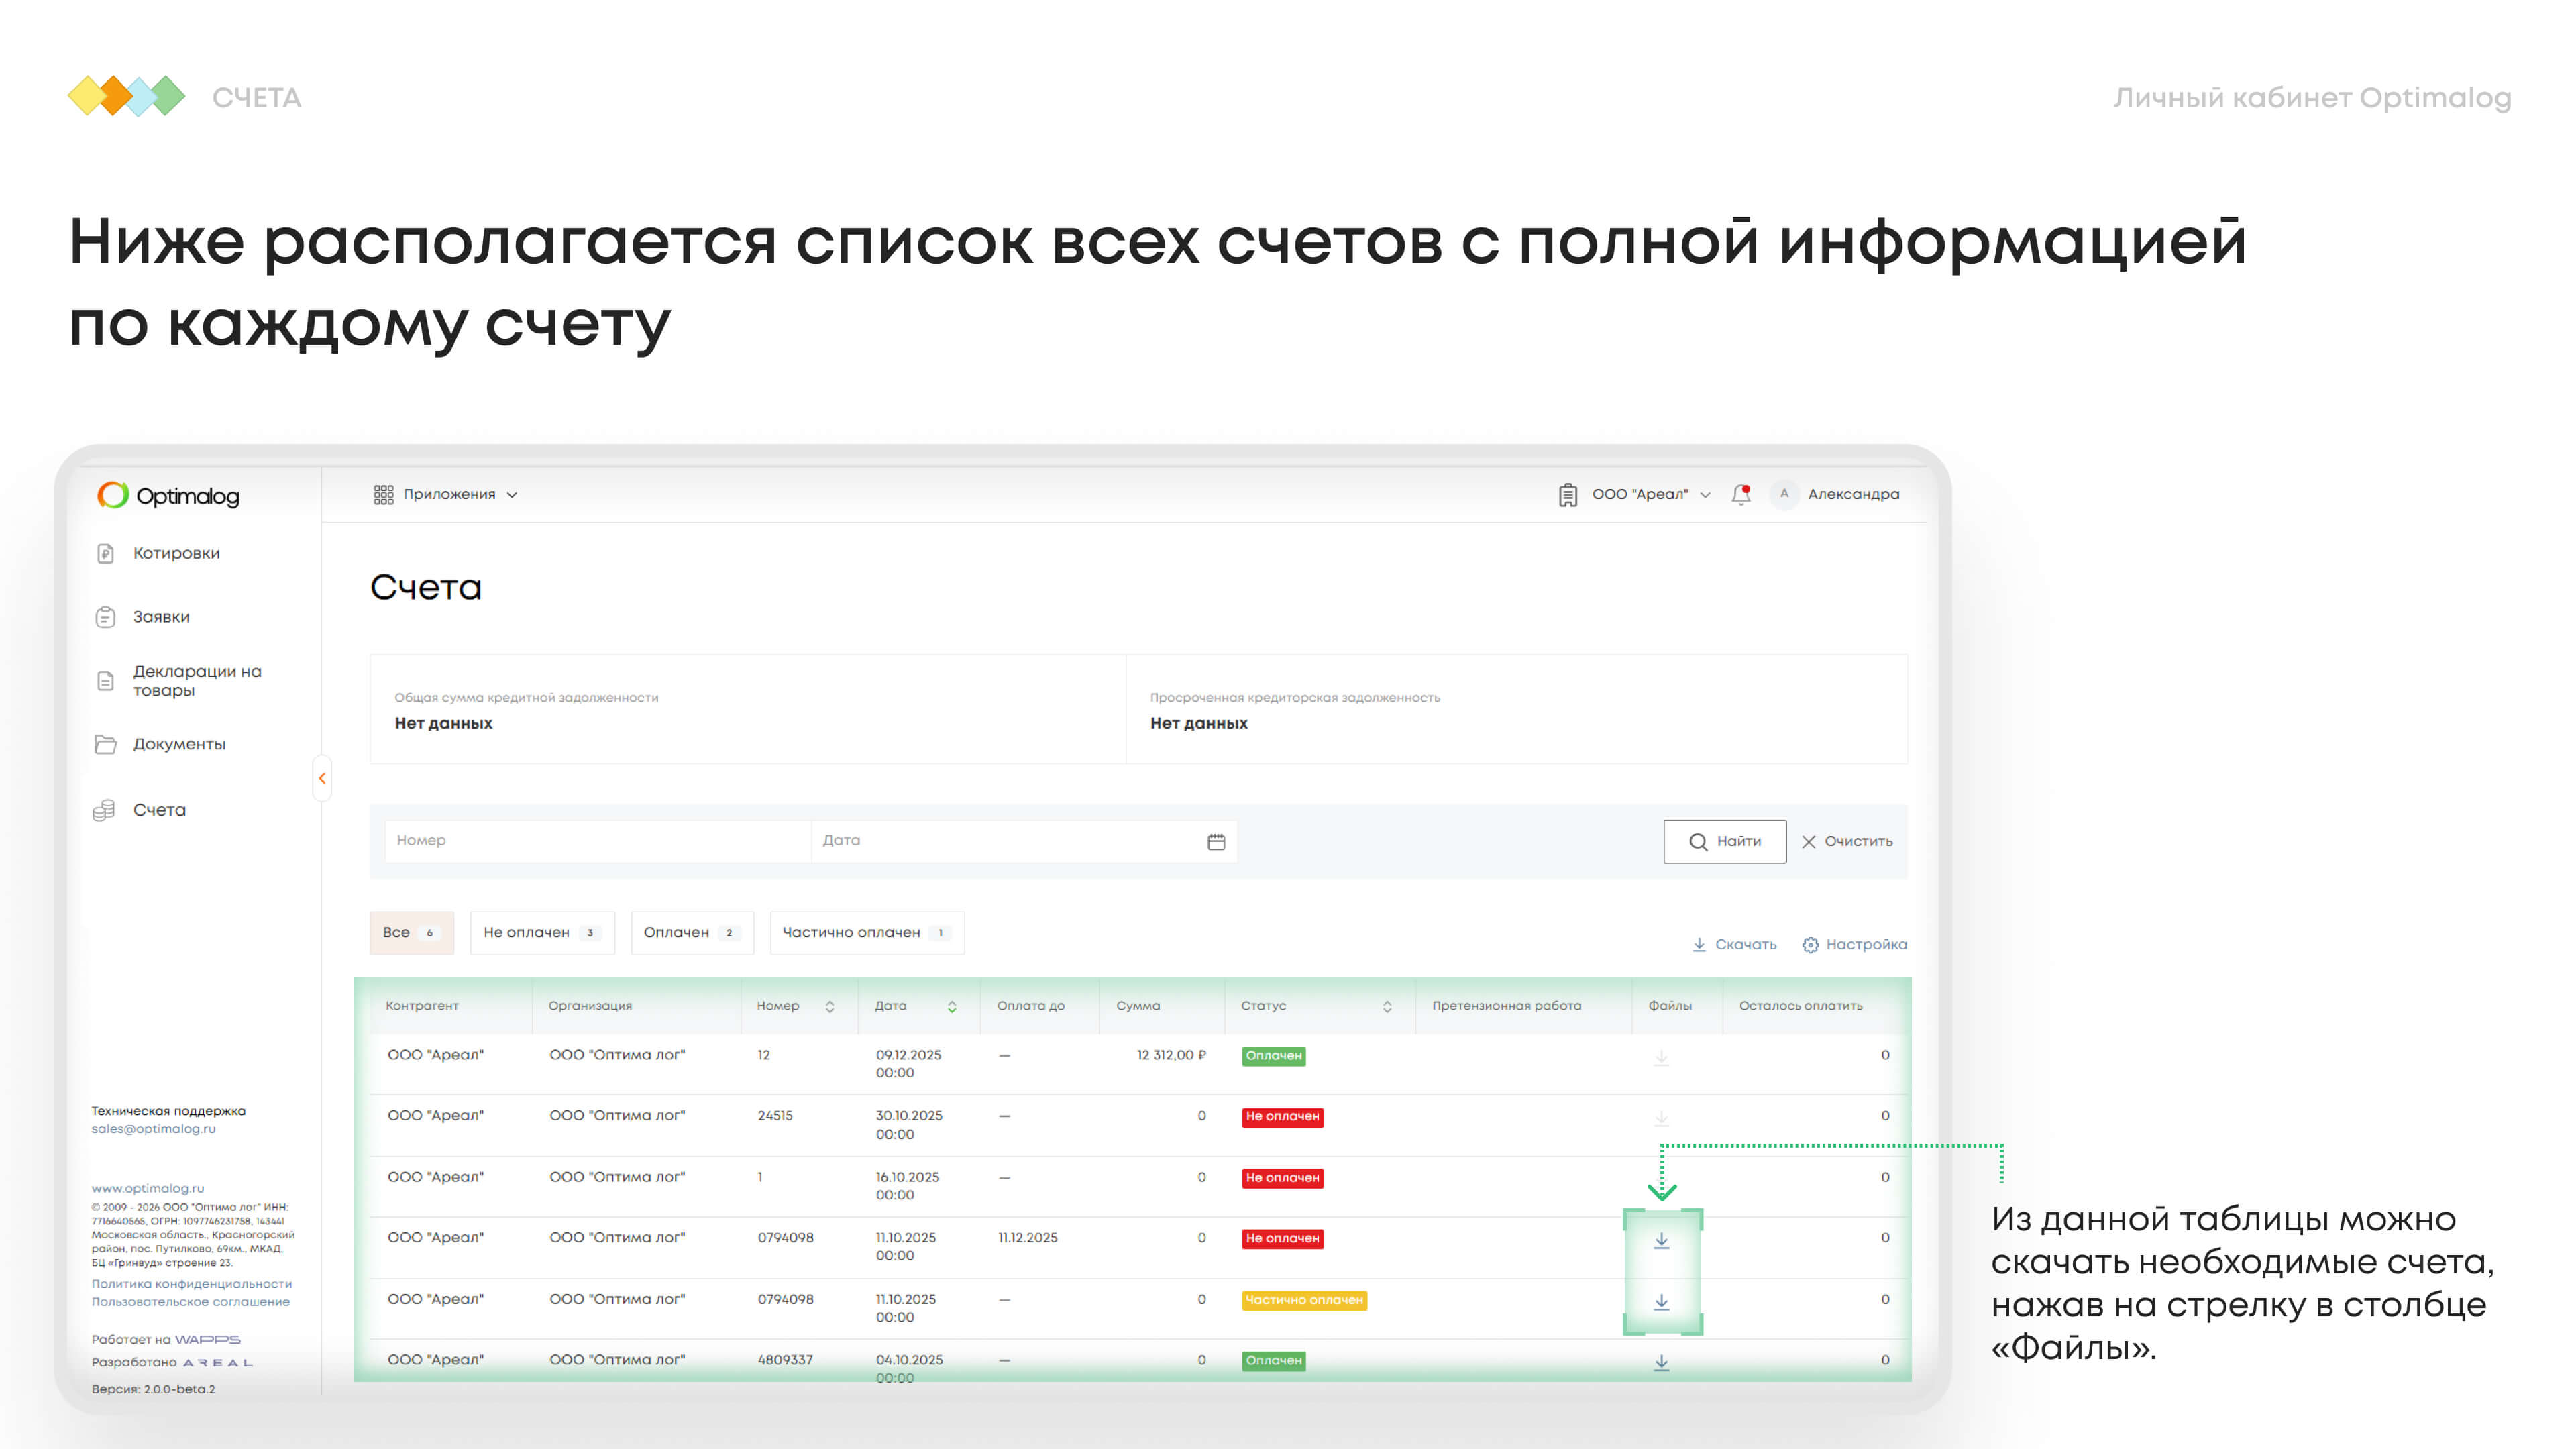
Task: Download file for invoice 0794098 marked Не оплачен
Action: [1661, 1240]
